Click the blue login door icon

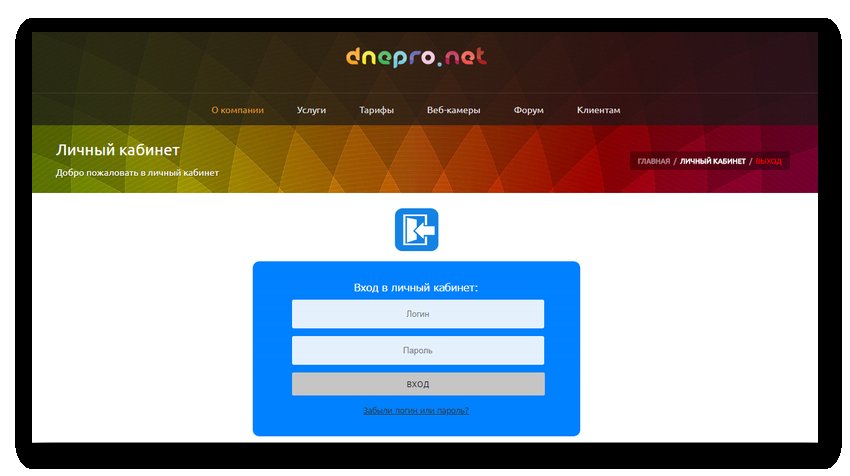click(417, 229)
